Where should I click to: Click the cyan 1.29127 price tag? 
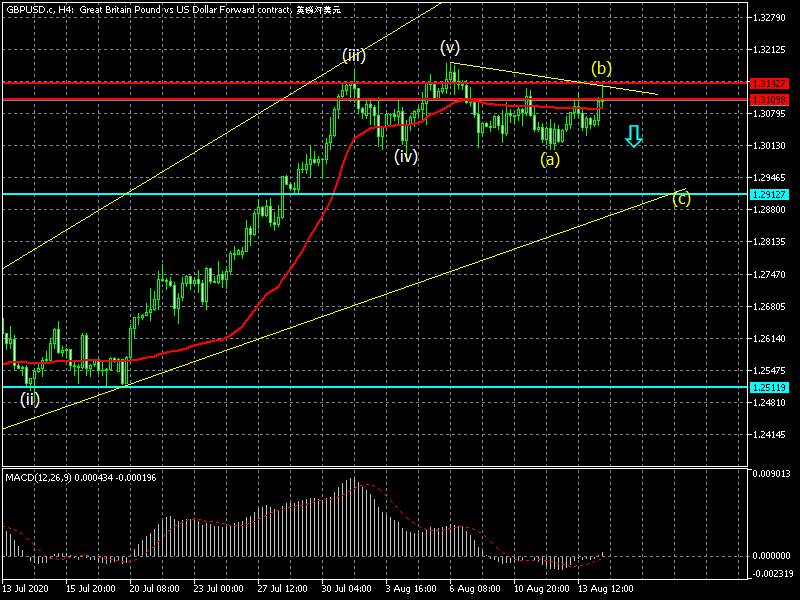pyautogui.click(x=769, y=194)
